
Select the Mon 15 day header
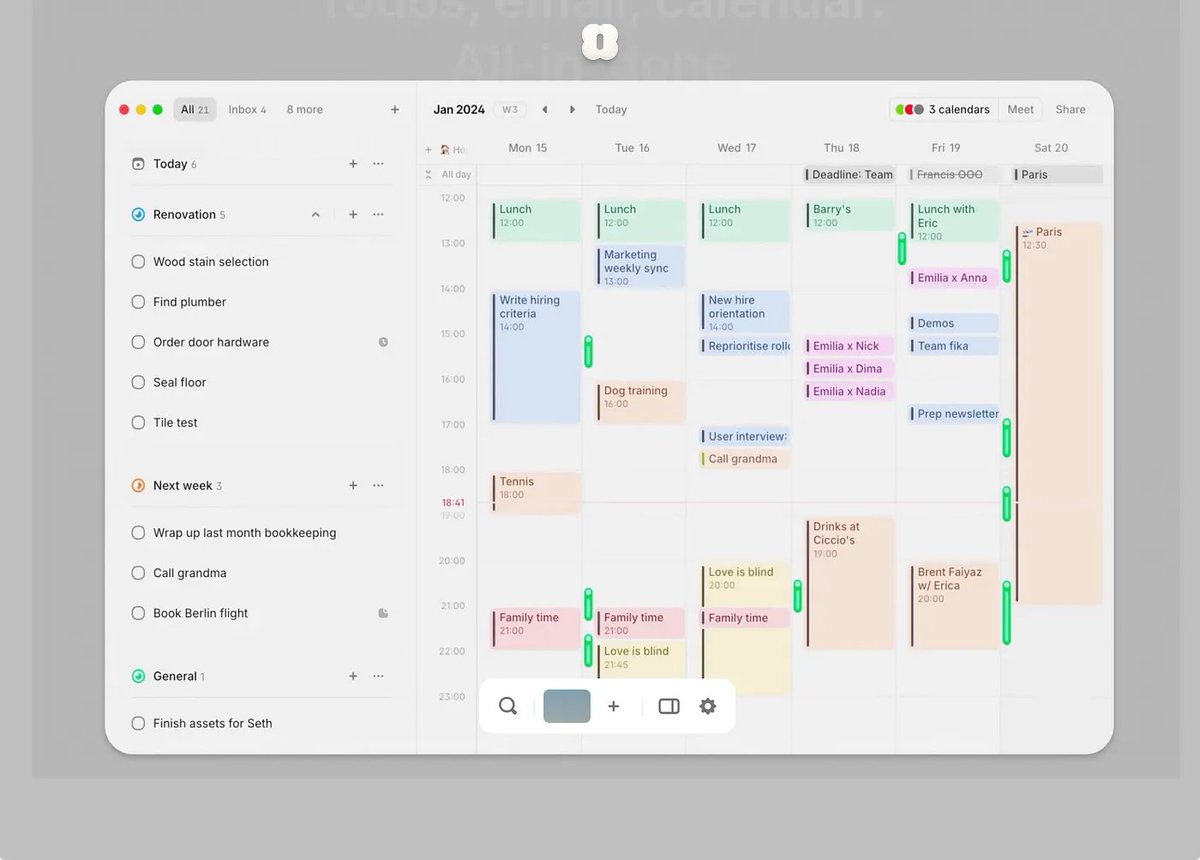click(528, 148)
